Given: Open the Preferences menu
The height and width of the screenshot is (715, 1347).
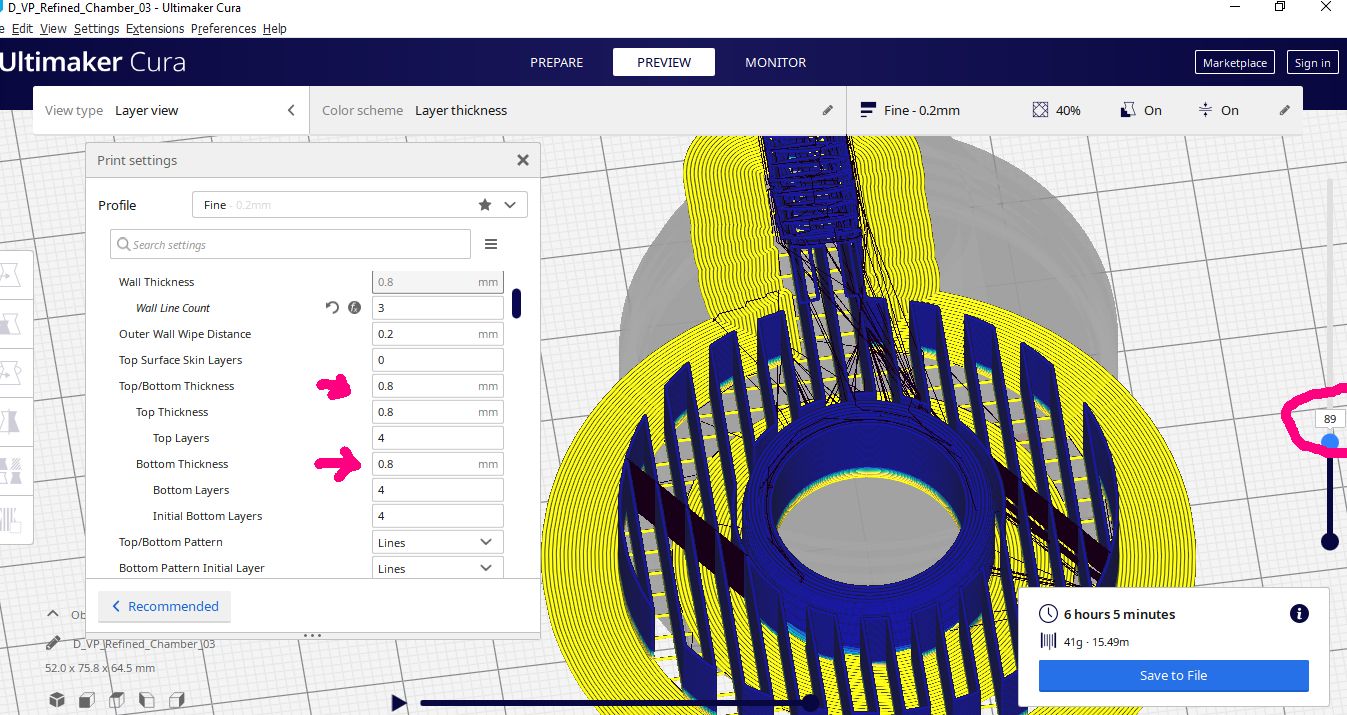Looking at the screenshot, I should tap(224, 29).
